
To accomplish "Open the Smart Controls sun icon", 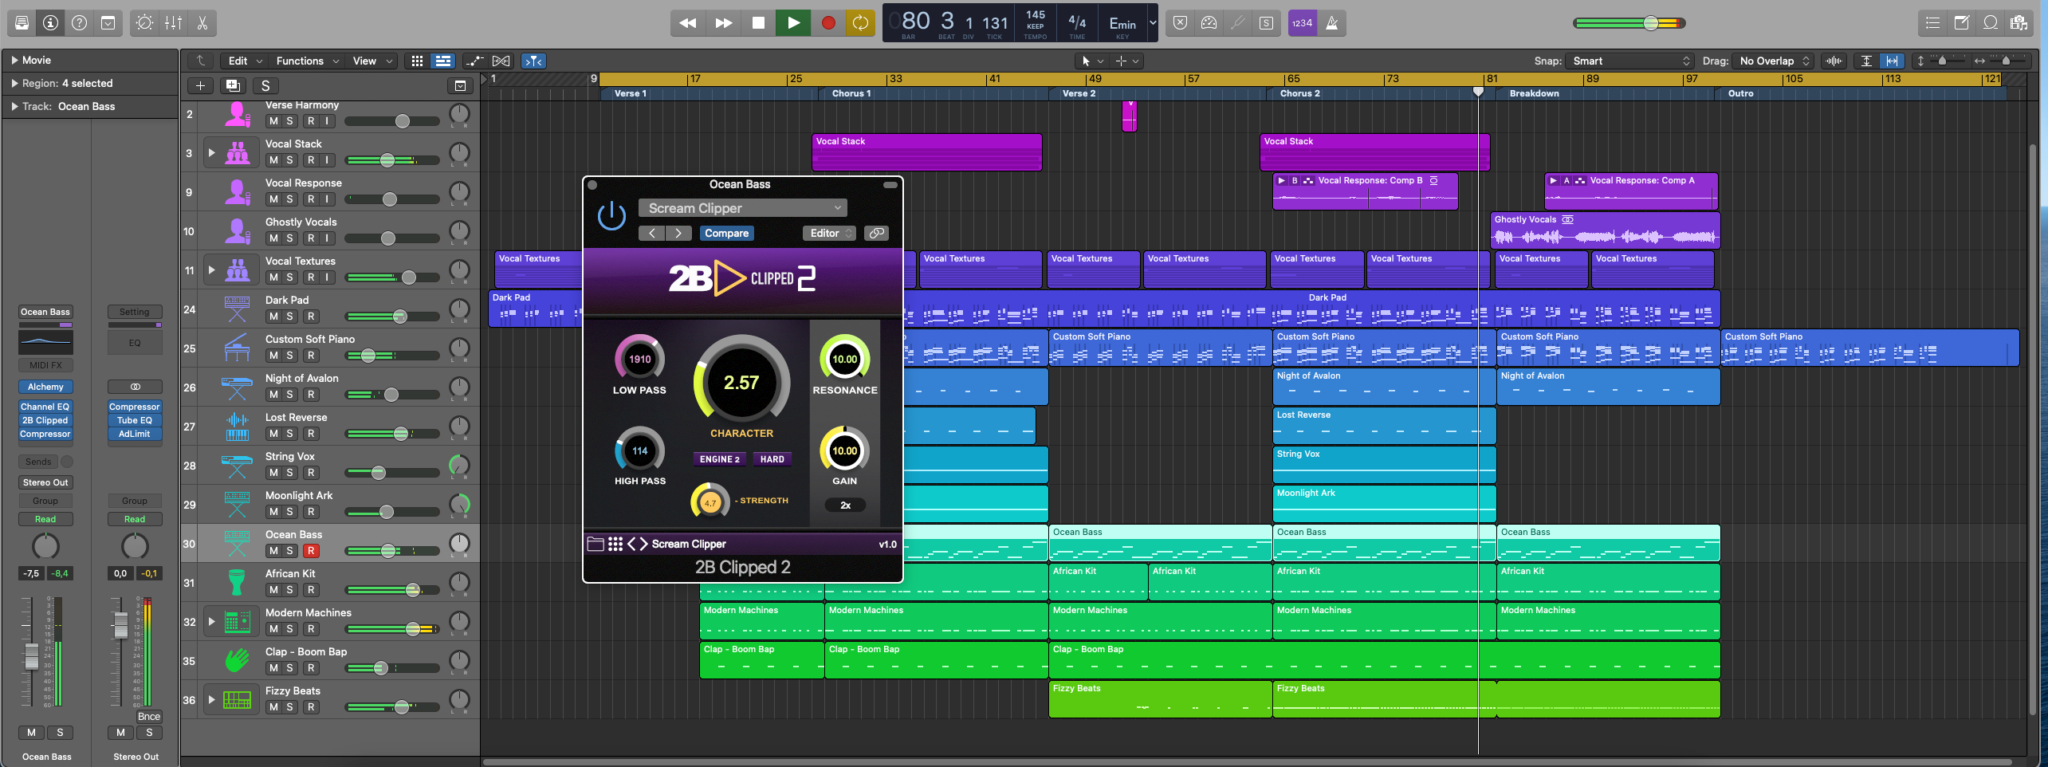I will pos(144,23).
